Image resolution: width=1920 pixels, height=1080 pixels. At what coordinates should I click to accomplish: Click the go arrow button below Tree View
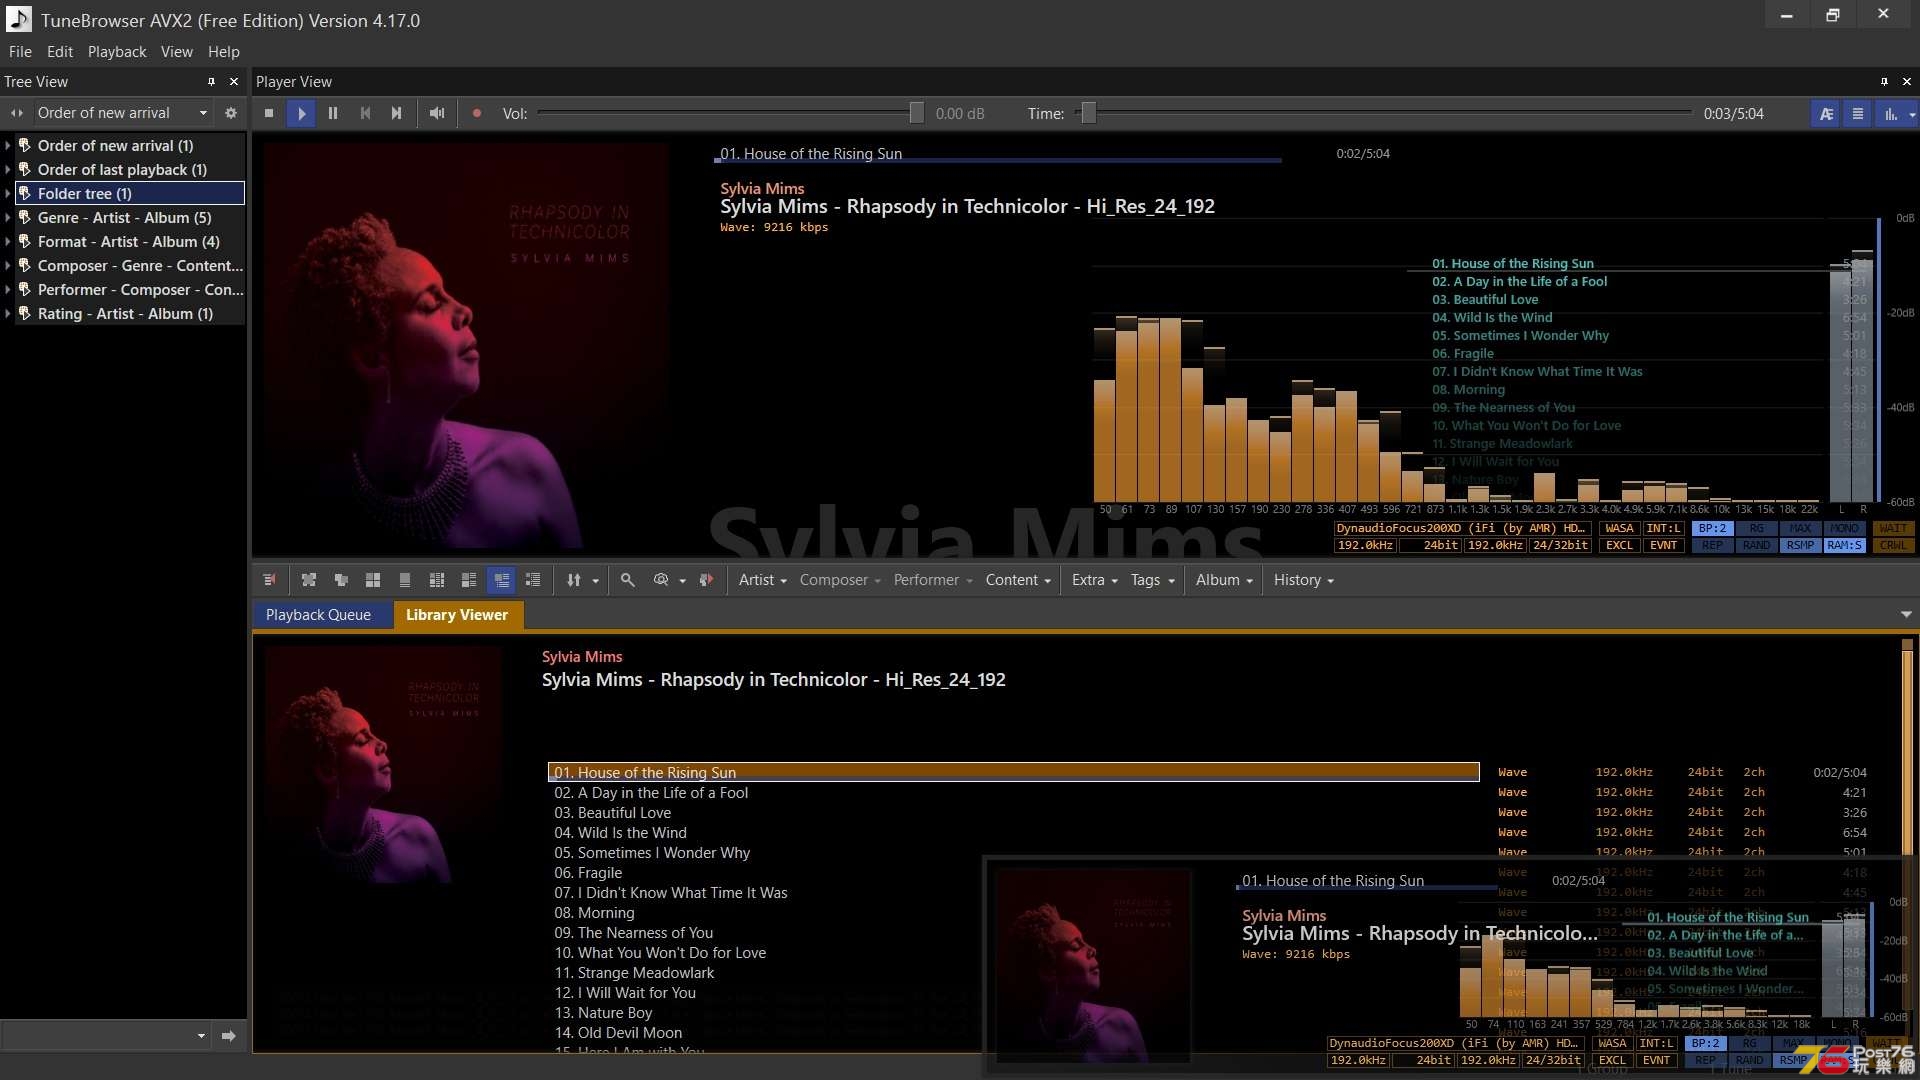pyautogui.click(x=229, y=1036)
